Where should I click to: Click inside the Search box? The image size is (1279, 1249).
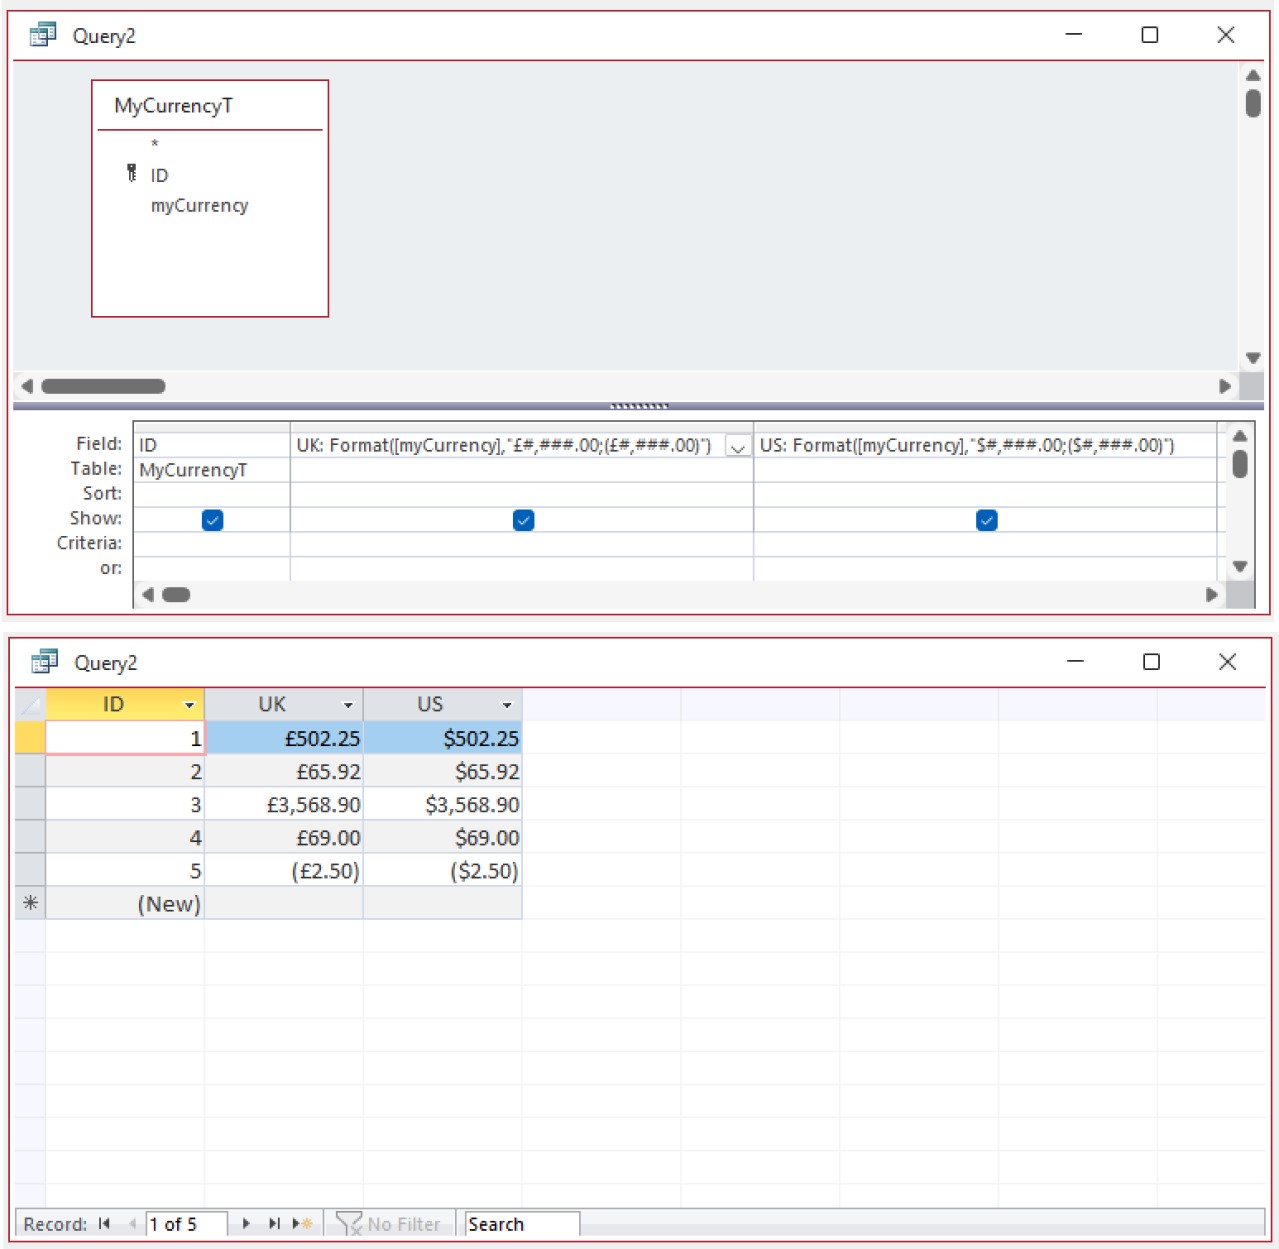pyautogui.click(x=520, y=1223)
